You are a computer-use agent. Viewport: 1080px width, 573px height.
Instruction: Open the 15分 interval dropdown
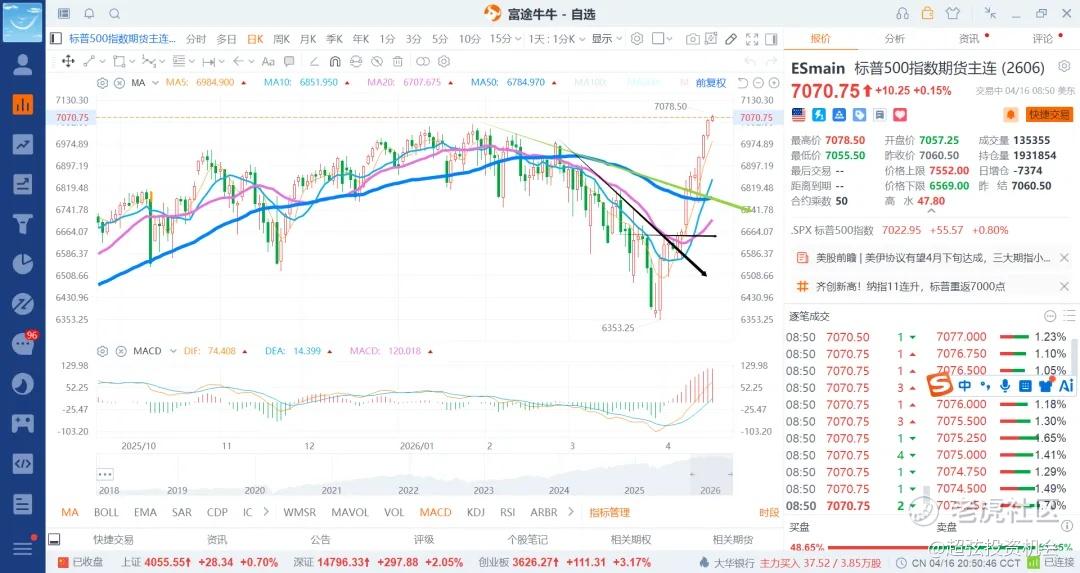(x=505, y=39)
